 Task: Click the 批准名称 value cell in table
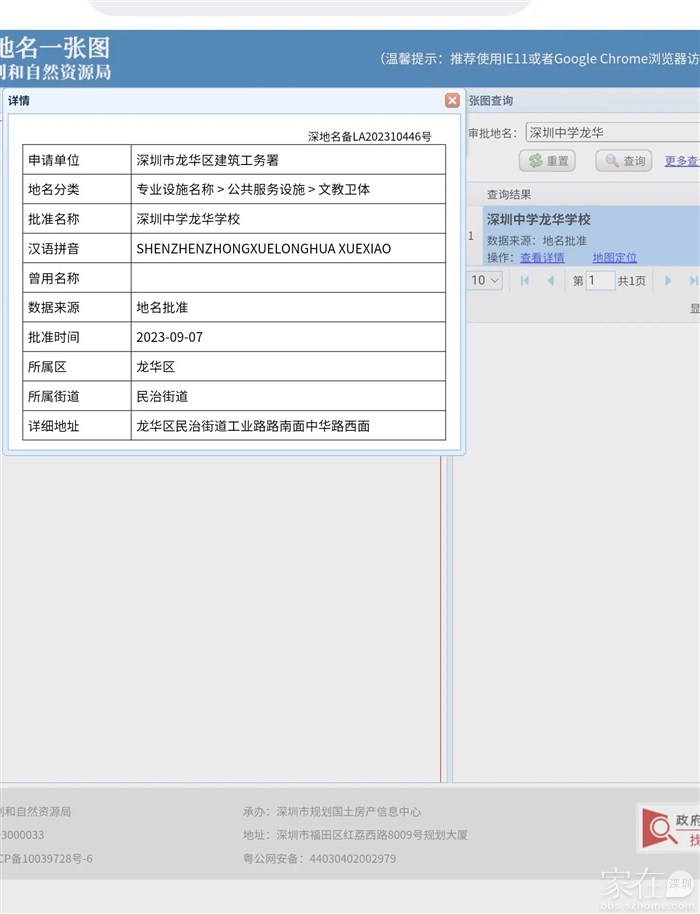tap(288, 219)
